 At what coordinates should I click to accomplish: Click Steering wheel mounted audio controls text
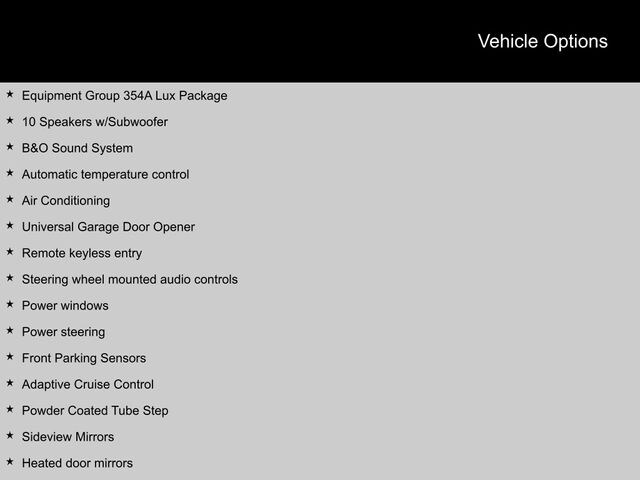pos(129,279)
